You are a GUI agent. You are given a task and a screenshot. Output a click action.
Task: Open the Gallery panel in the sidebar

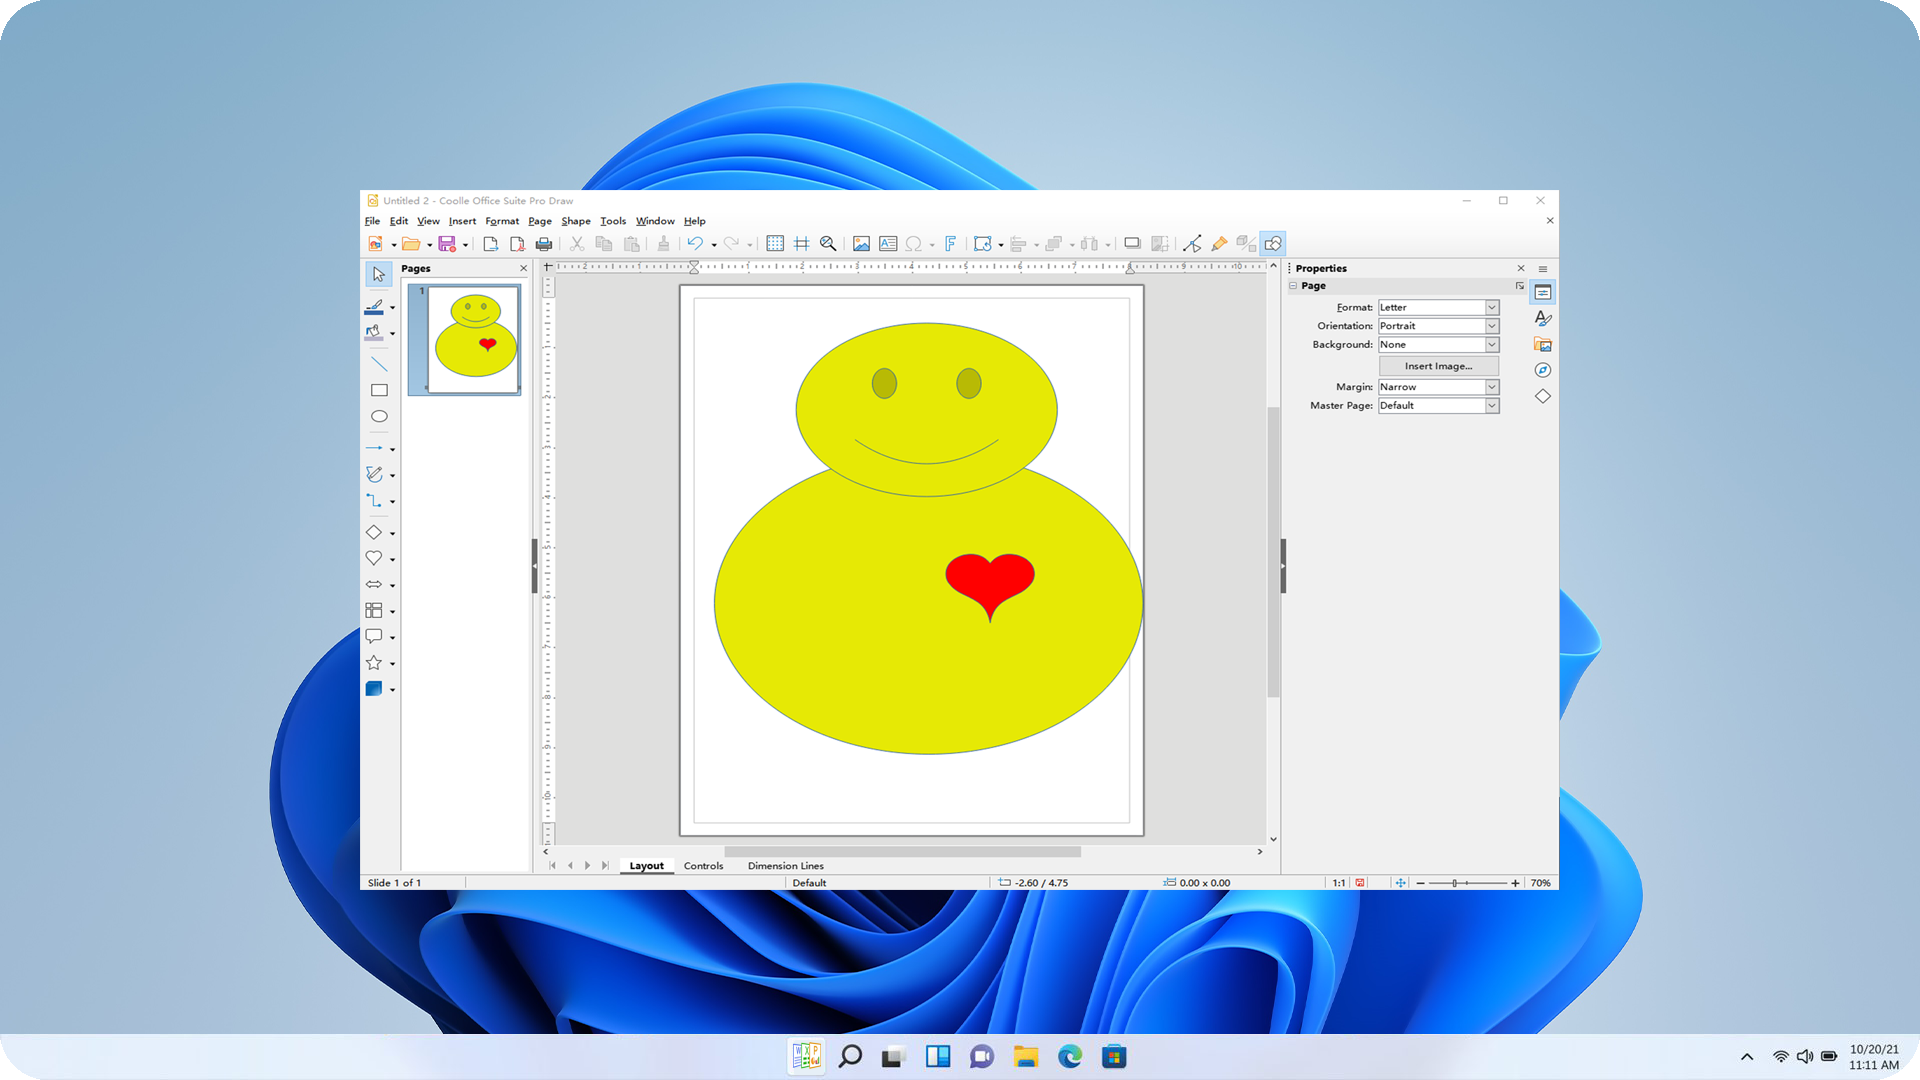1543,343
